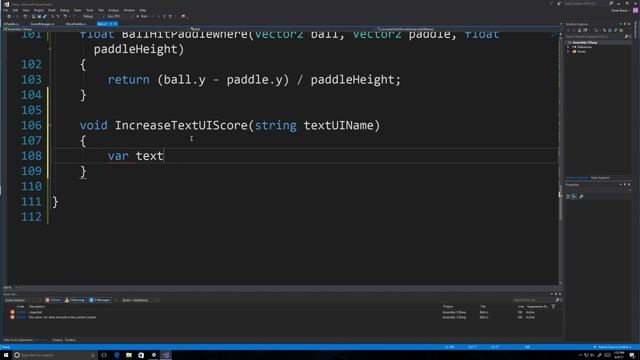The width and height of the screenshot is (640, 360).
Task: Select the Assembly-CSharp project node
Action: click(x=584, y=42)
